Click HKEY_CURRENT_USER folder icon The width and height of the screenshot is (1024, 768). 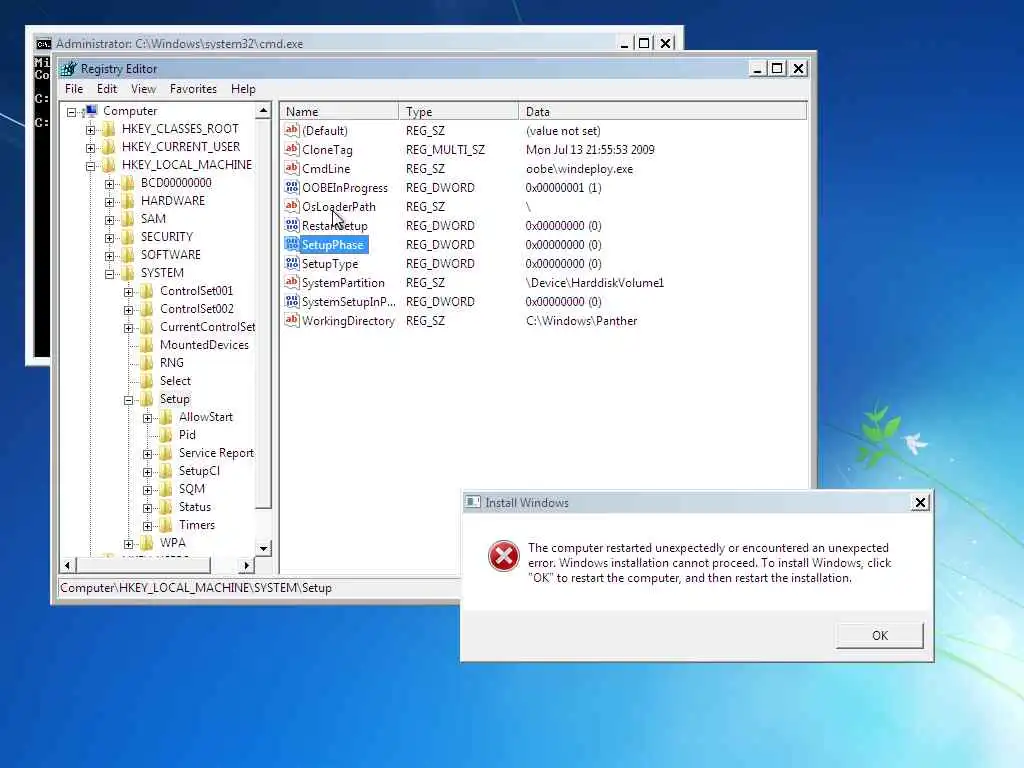click(109, 147)
